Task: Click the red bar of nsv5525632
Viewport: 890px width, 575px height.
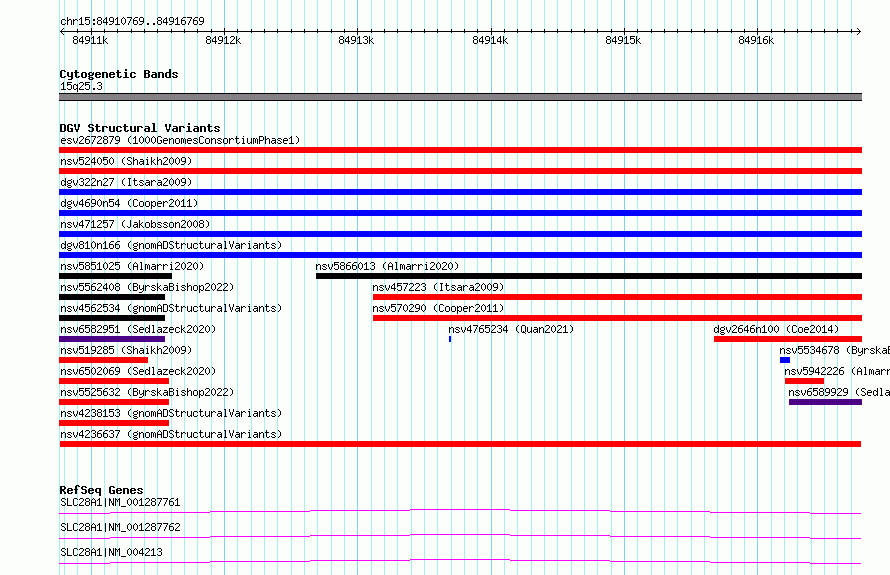Action: click(114, 402)
